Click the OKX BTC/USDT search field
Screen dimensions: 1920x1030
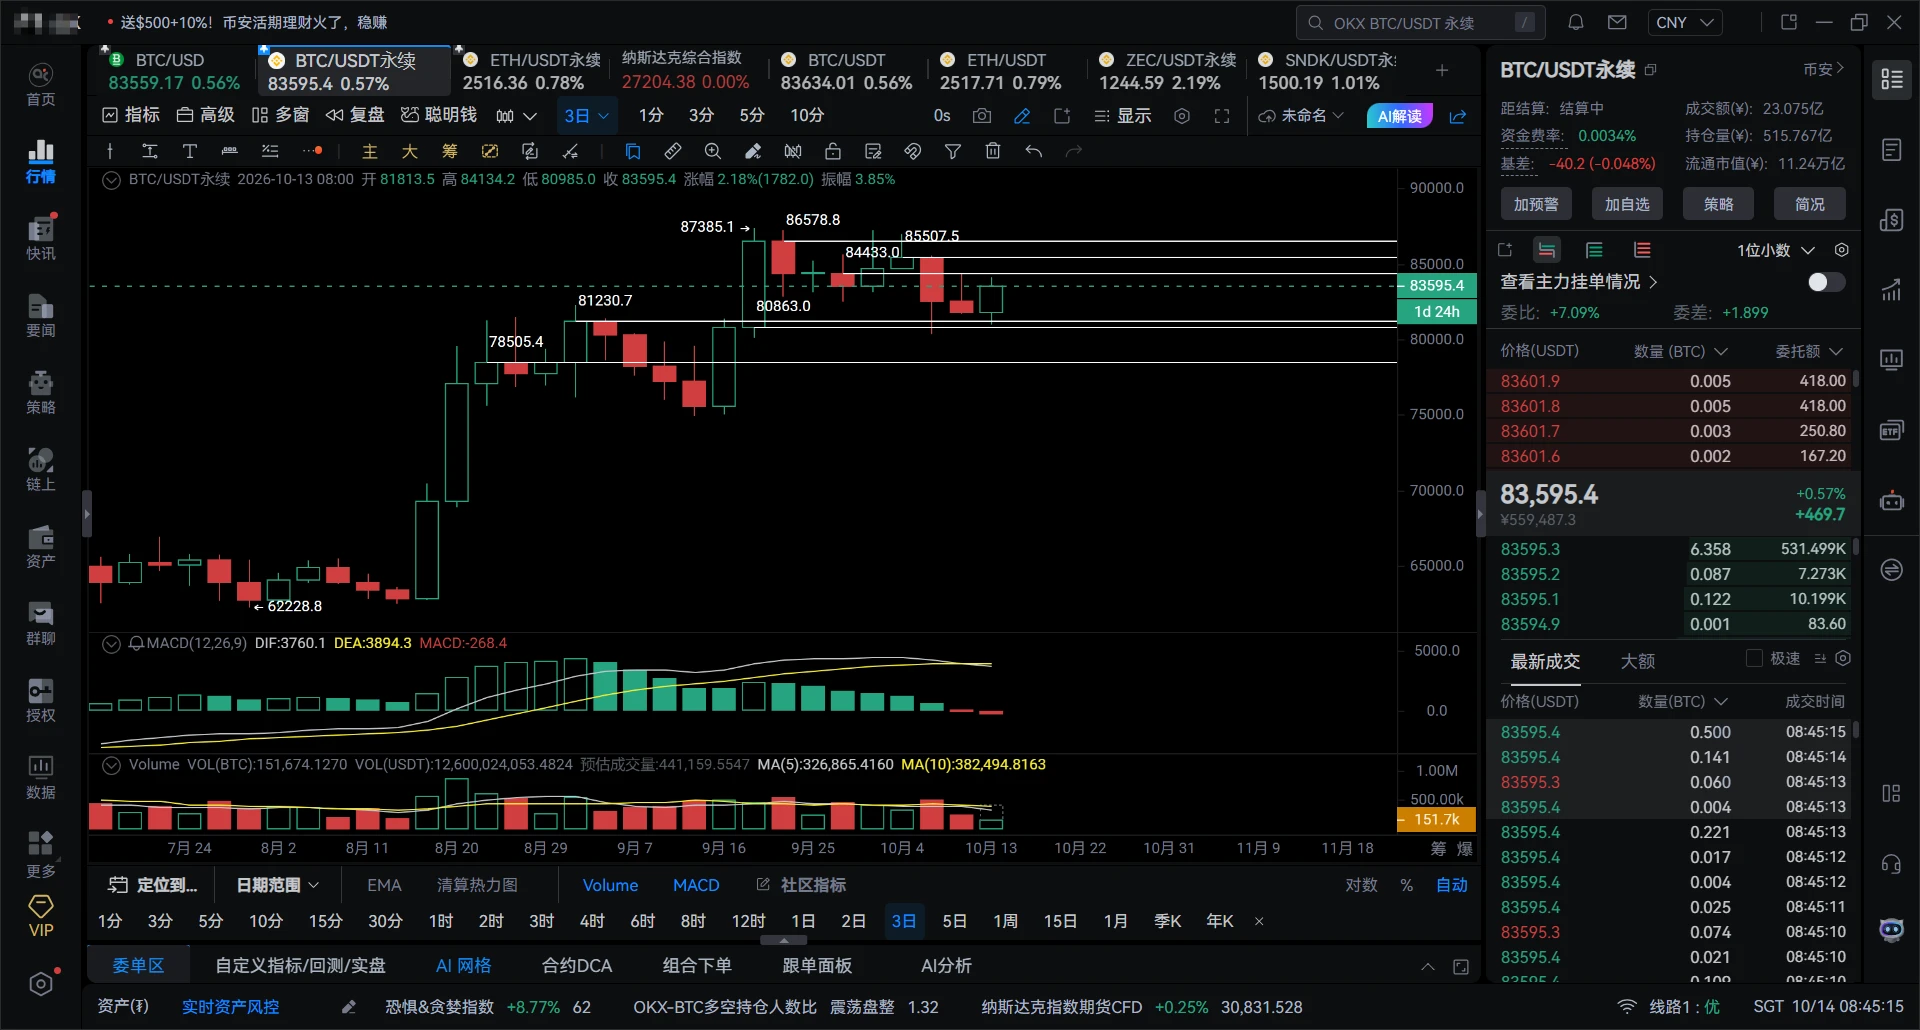[1421, 22]
